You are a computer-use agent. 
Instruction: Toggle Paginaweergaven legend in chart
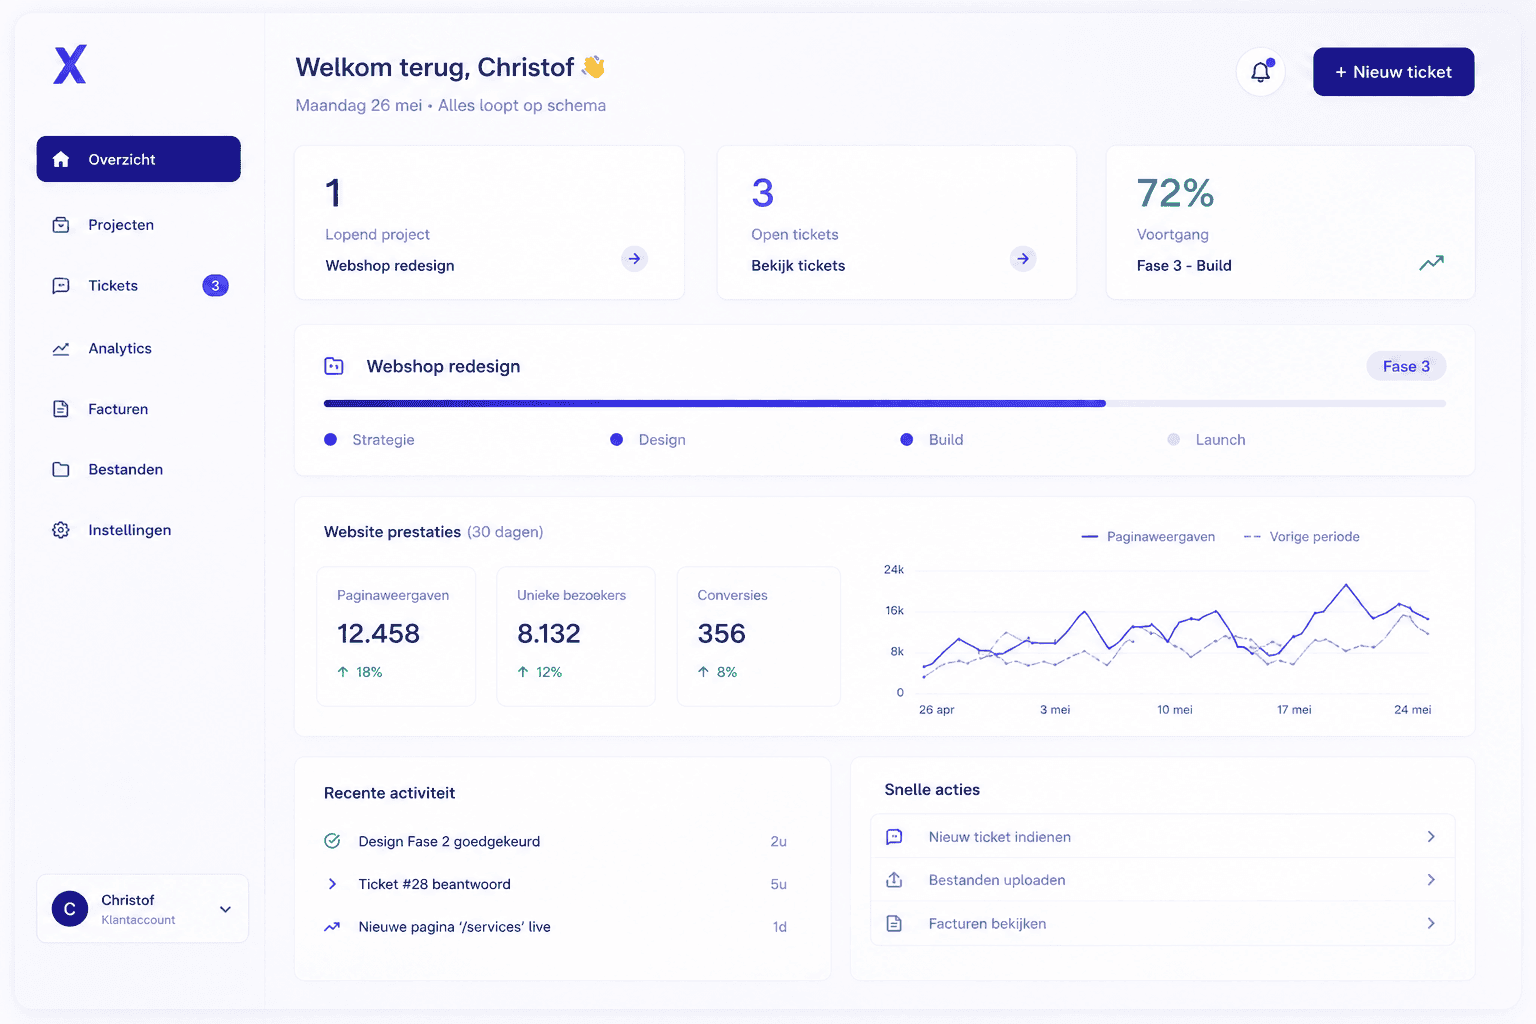[1148, 537]
